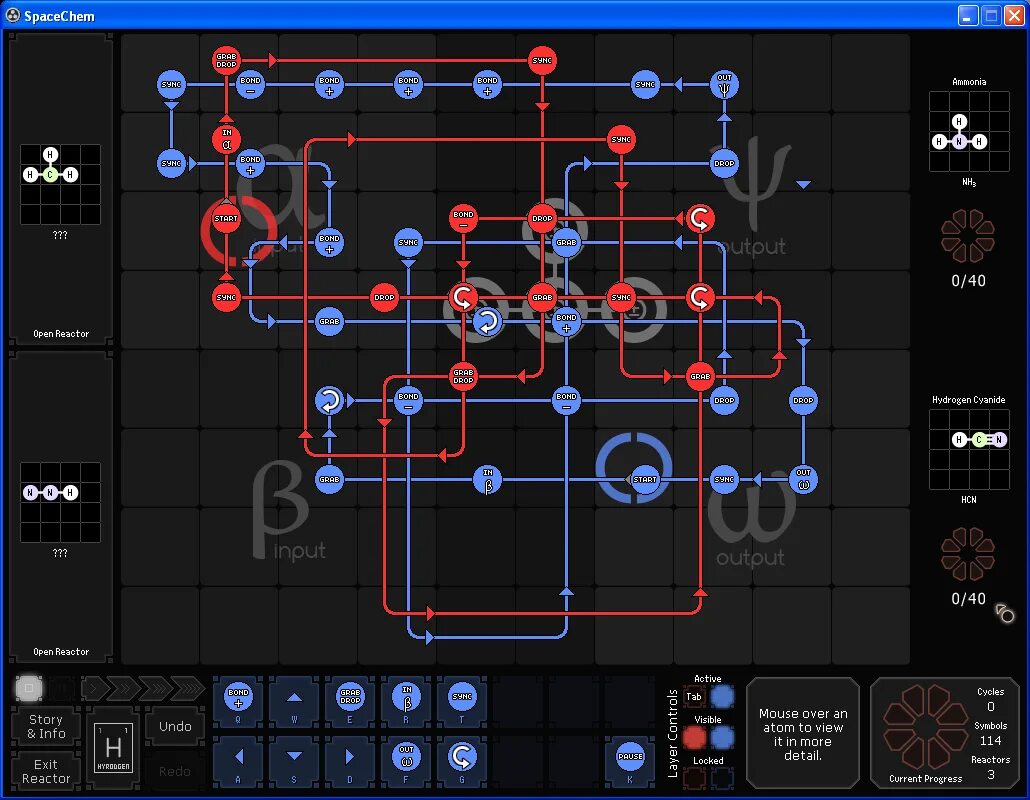Viewport: 1030px width, 800px height.
Task: Click the stop simulation button
Action: tap(29, 688)
